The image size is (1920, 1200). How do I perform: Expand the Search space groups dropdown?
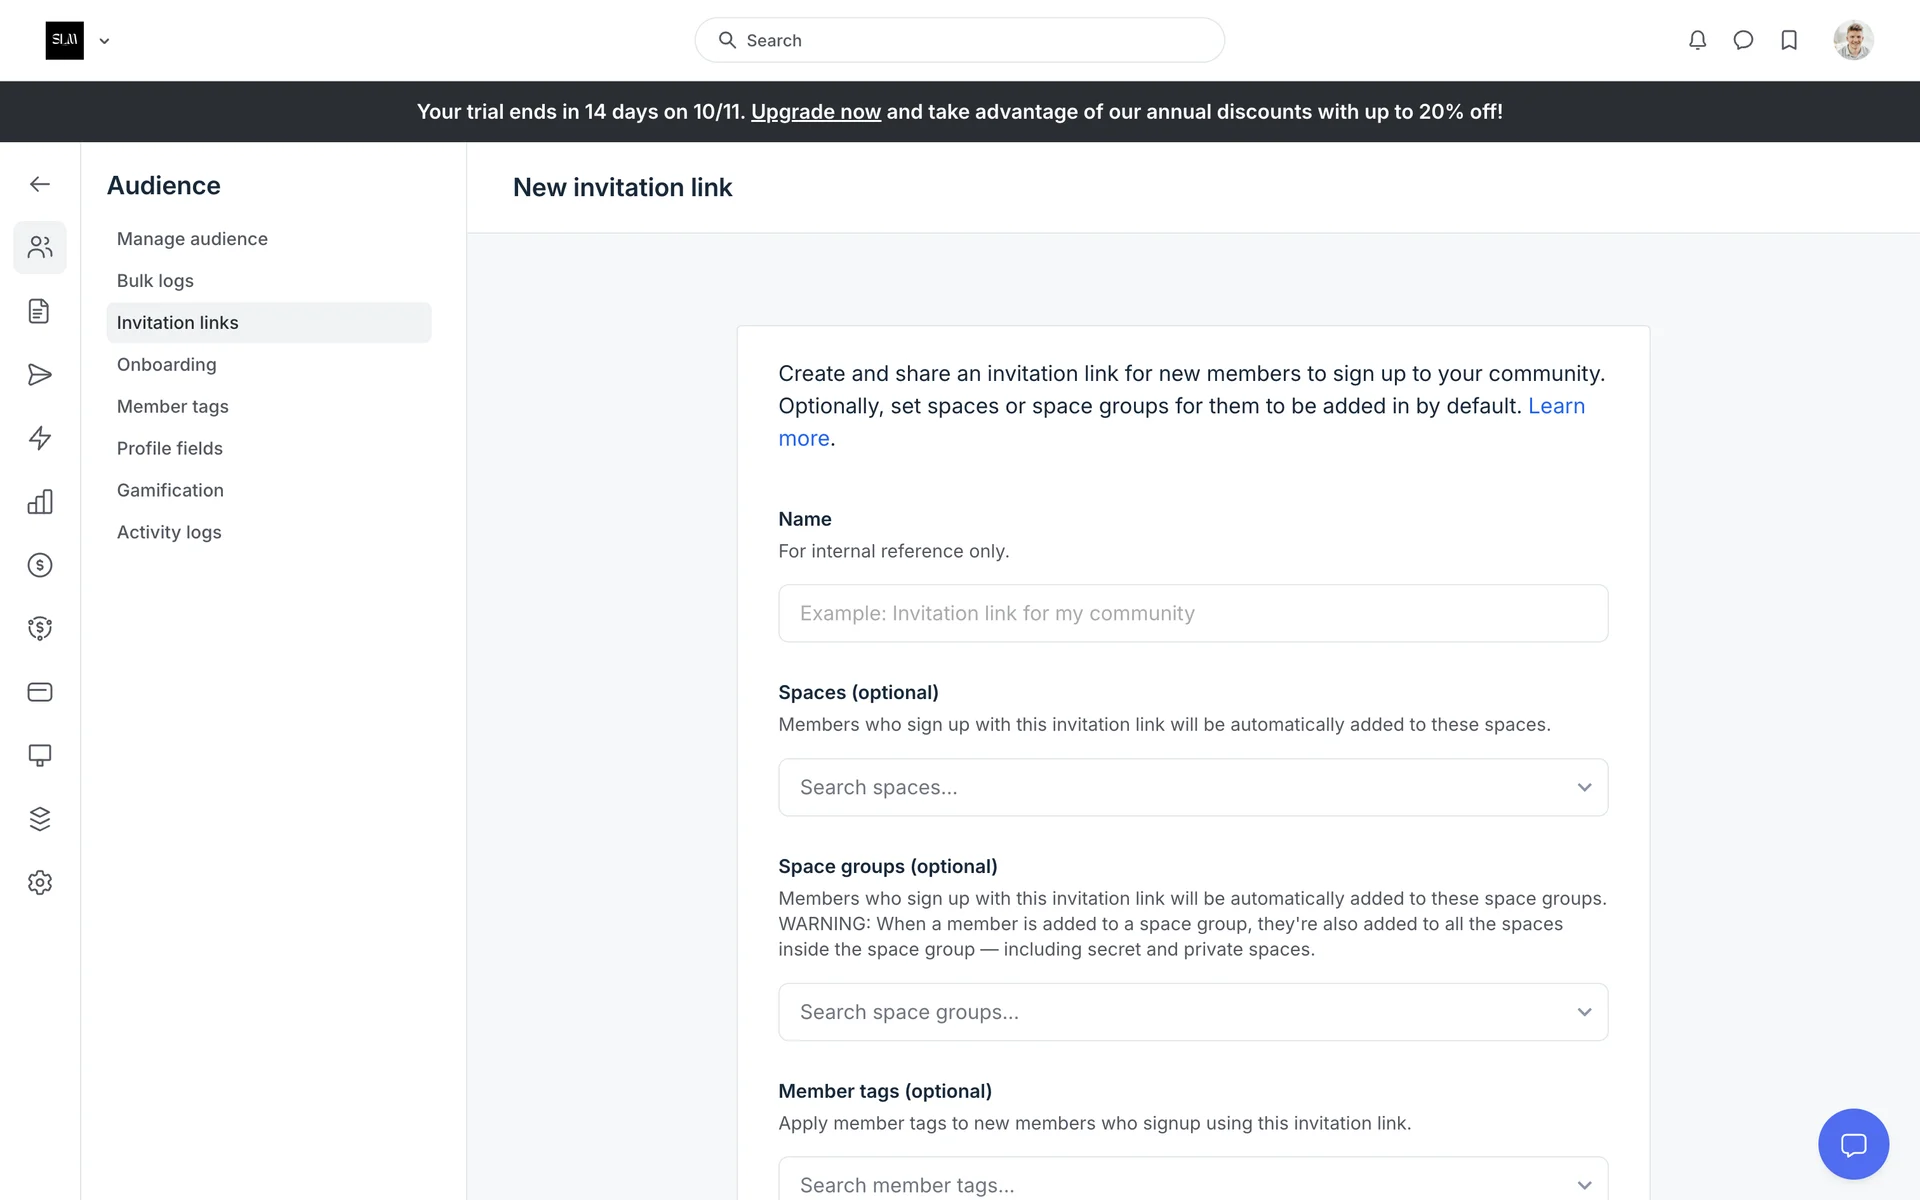[1192, 1012]
